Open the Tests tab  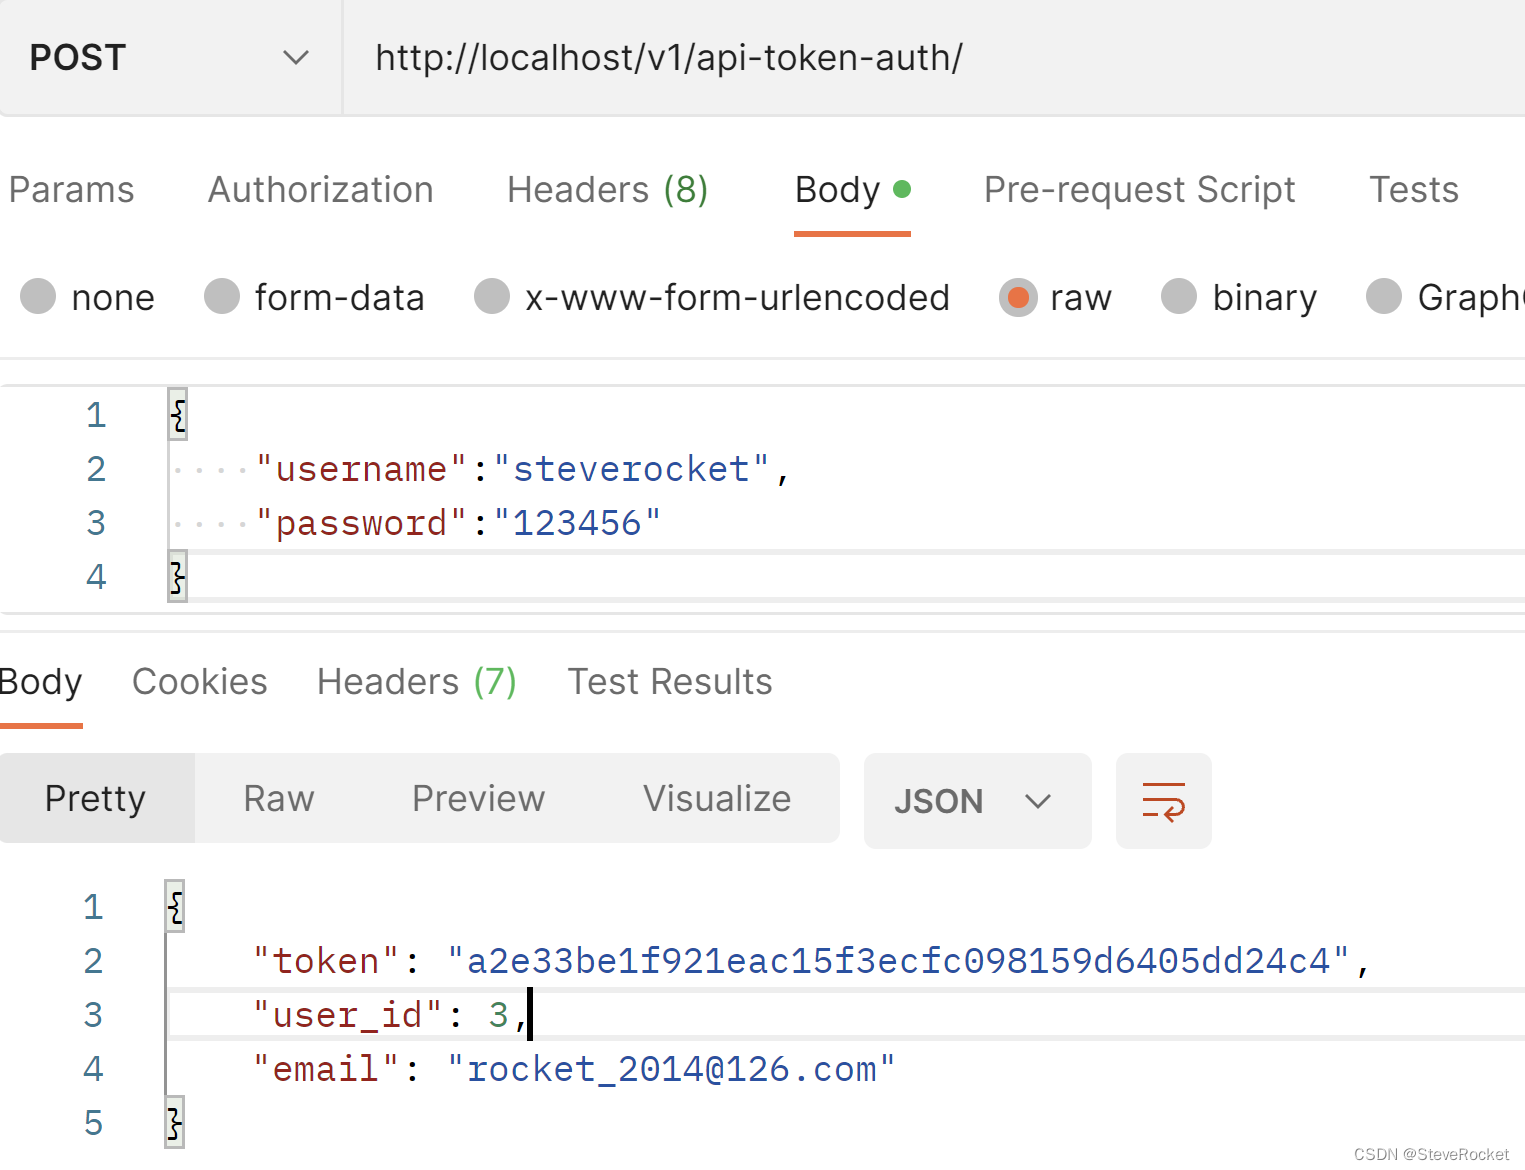[1413, 190]
